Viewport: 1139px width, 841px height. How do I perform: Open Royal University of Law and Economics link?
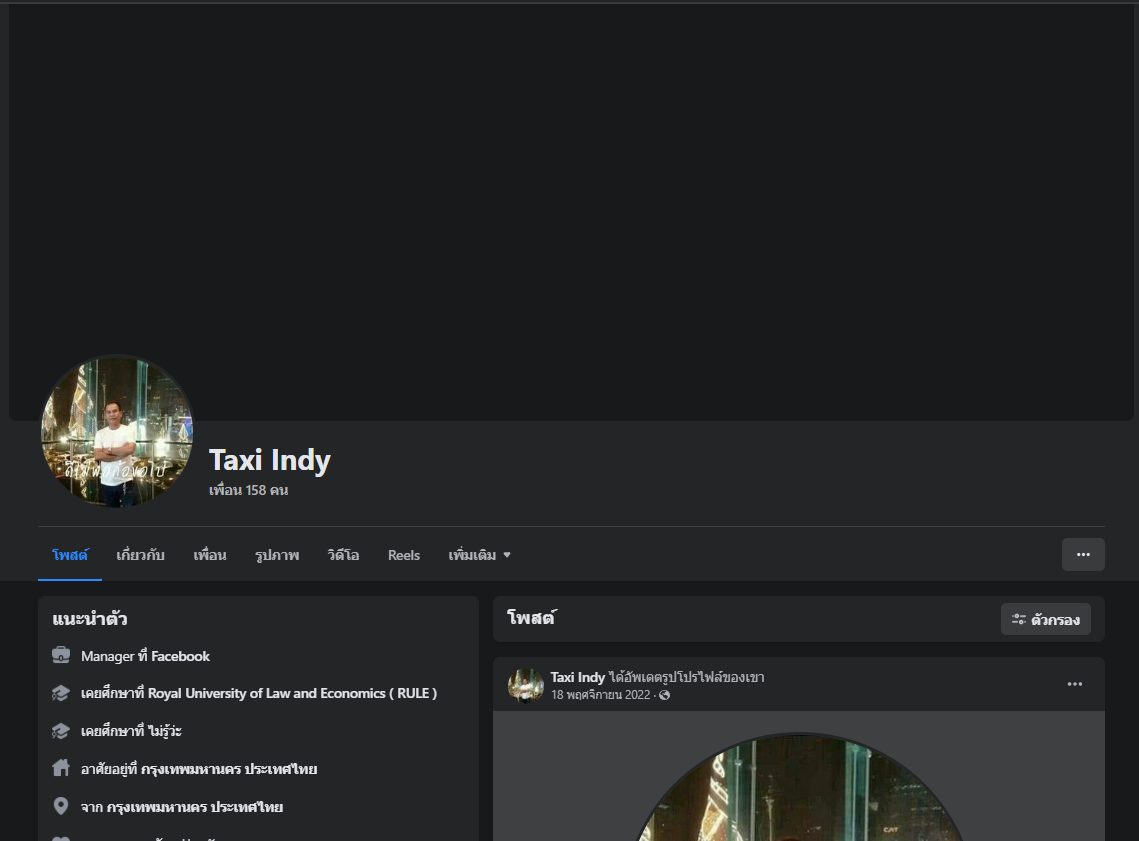tap(292, 693)
